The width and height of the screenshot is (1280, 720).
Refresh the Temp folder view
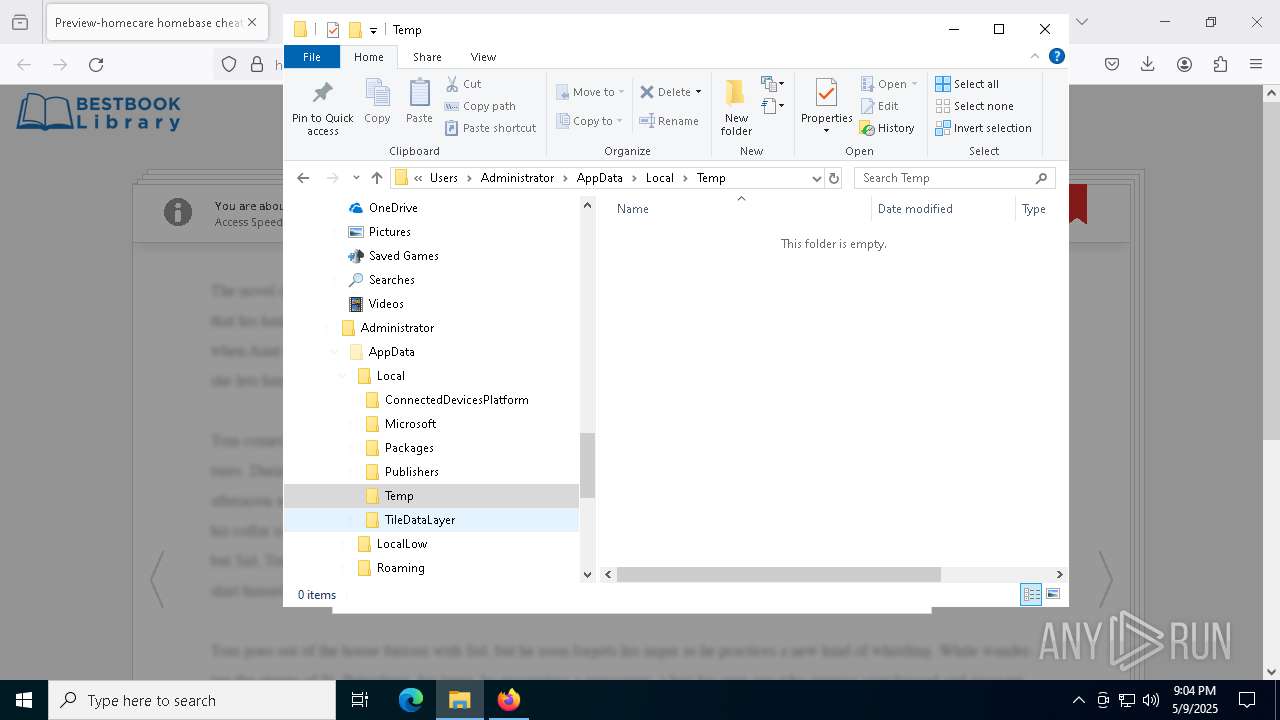point(835,178)
